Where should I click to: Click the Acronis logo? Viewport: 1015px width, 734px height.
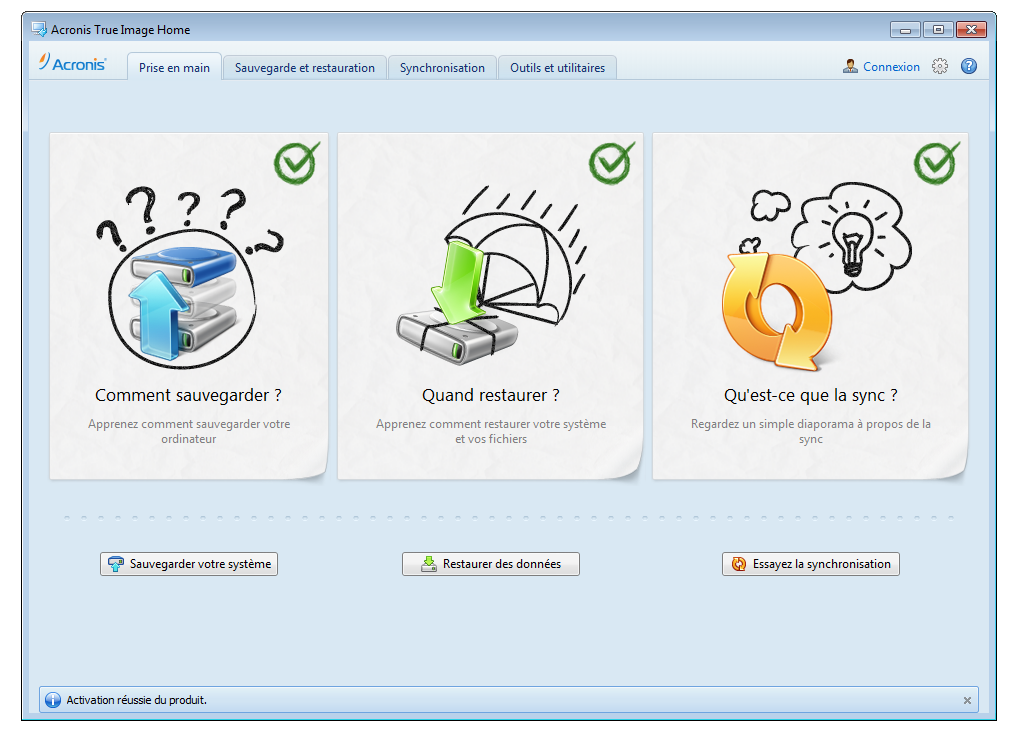72,63
